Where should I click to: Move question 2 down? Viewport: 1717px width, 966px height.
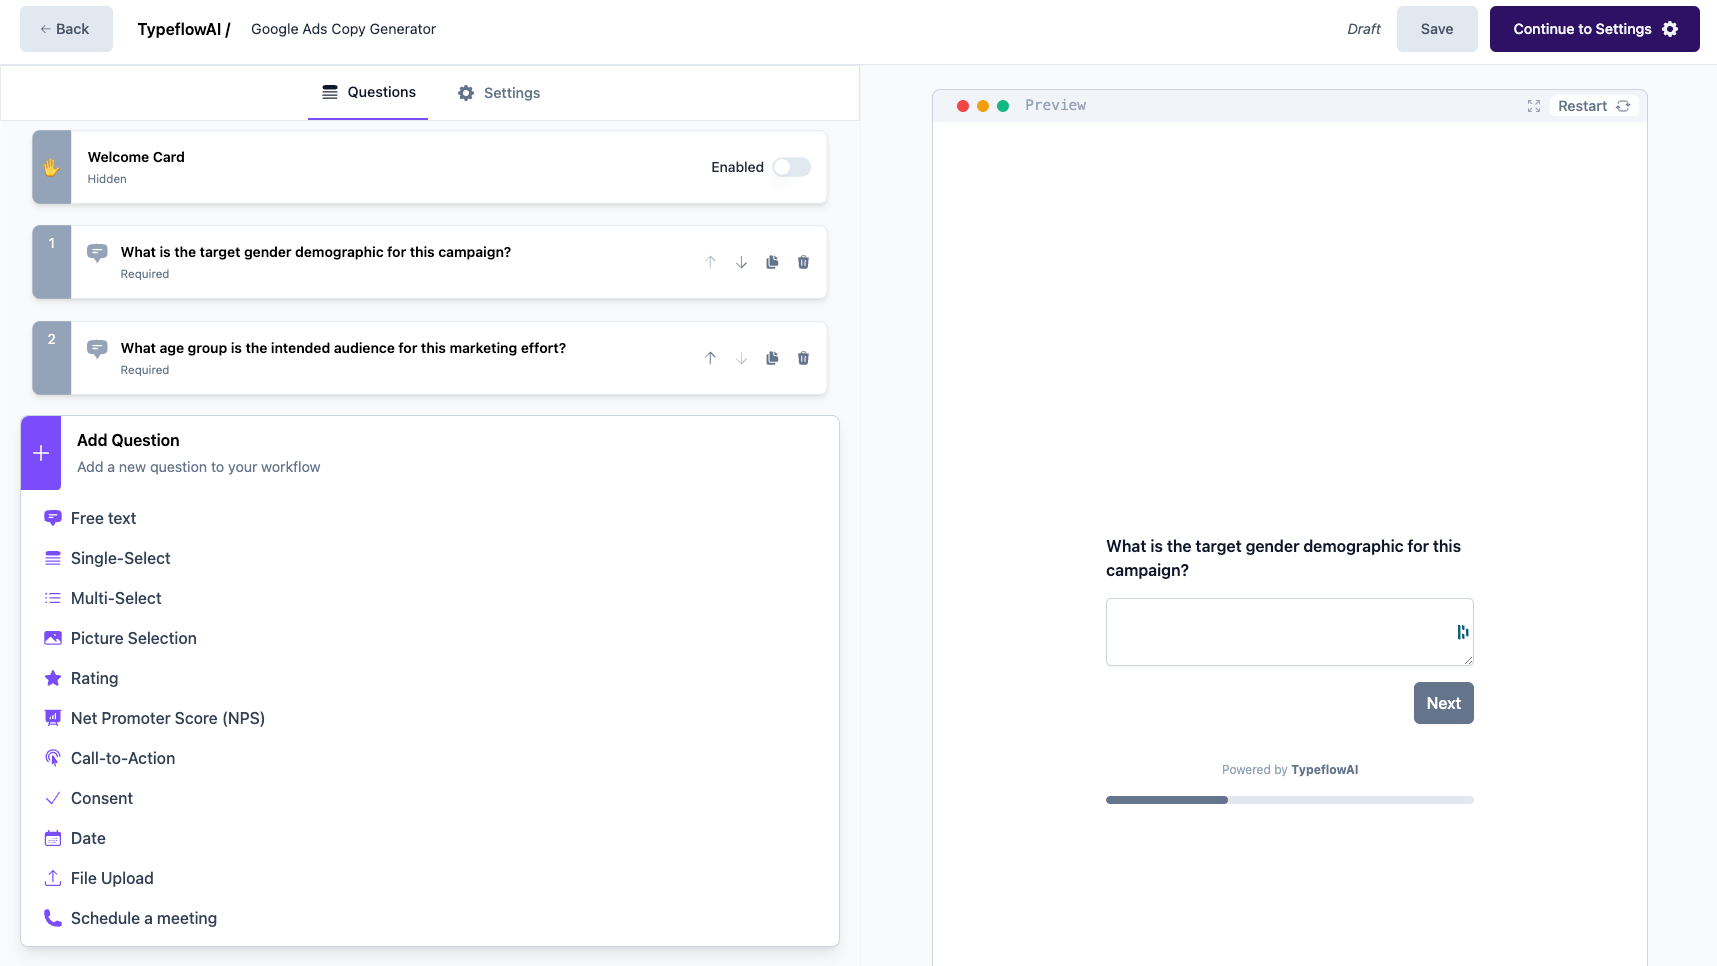pyautogui.click(x=741, y=358)
